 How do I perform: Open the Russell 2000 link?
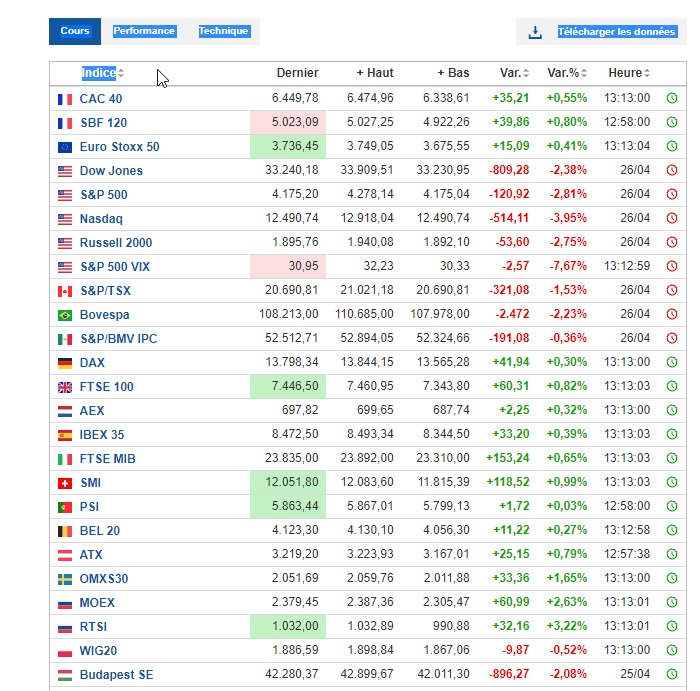pos(116,243)
